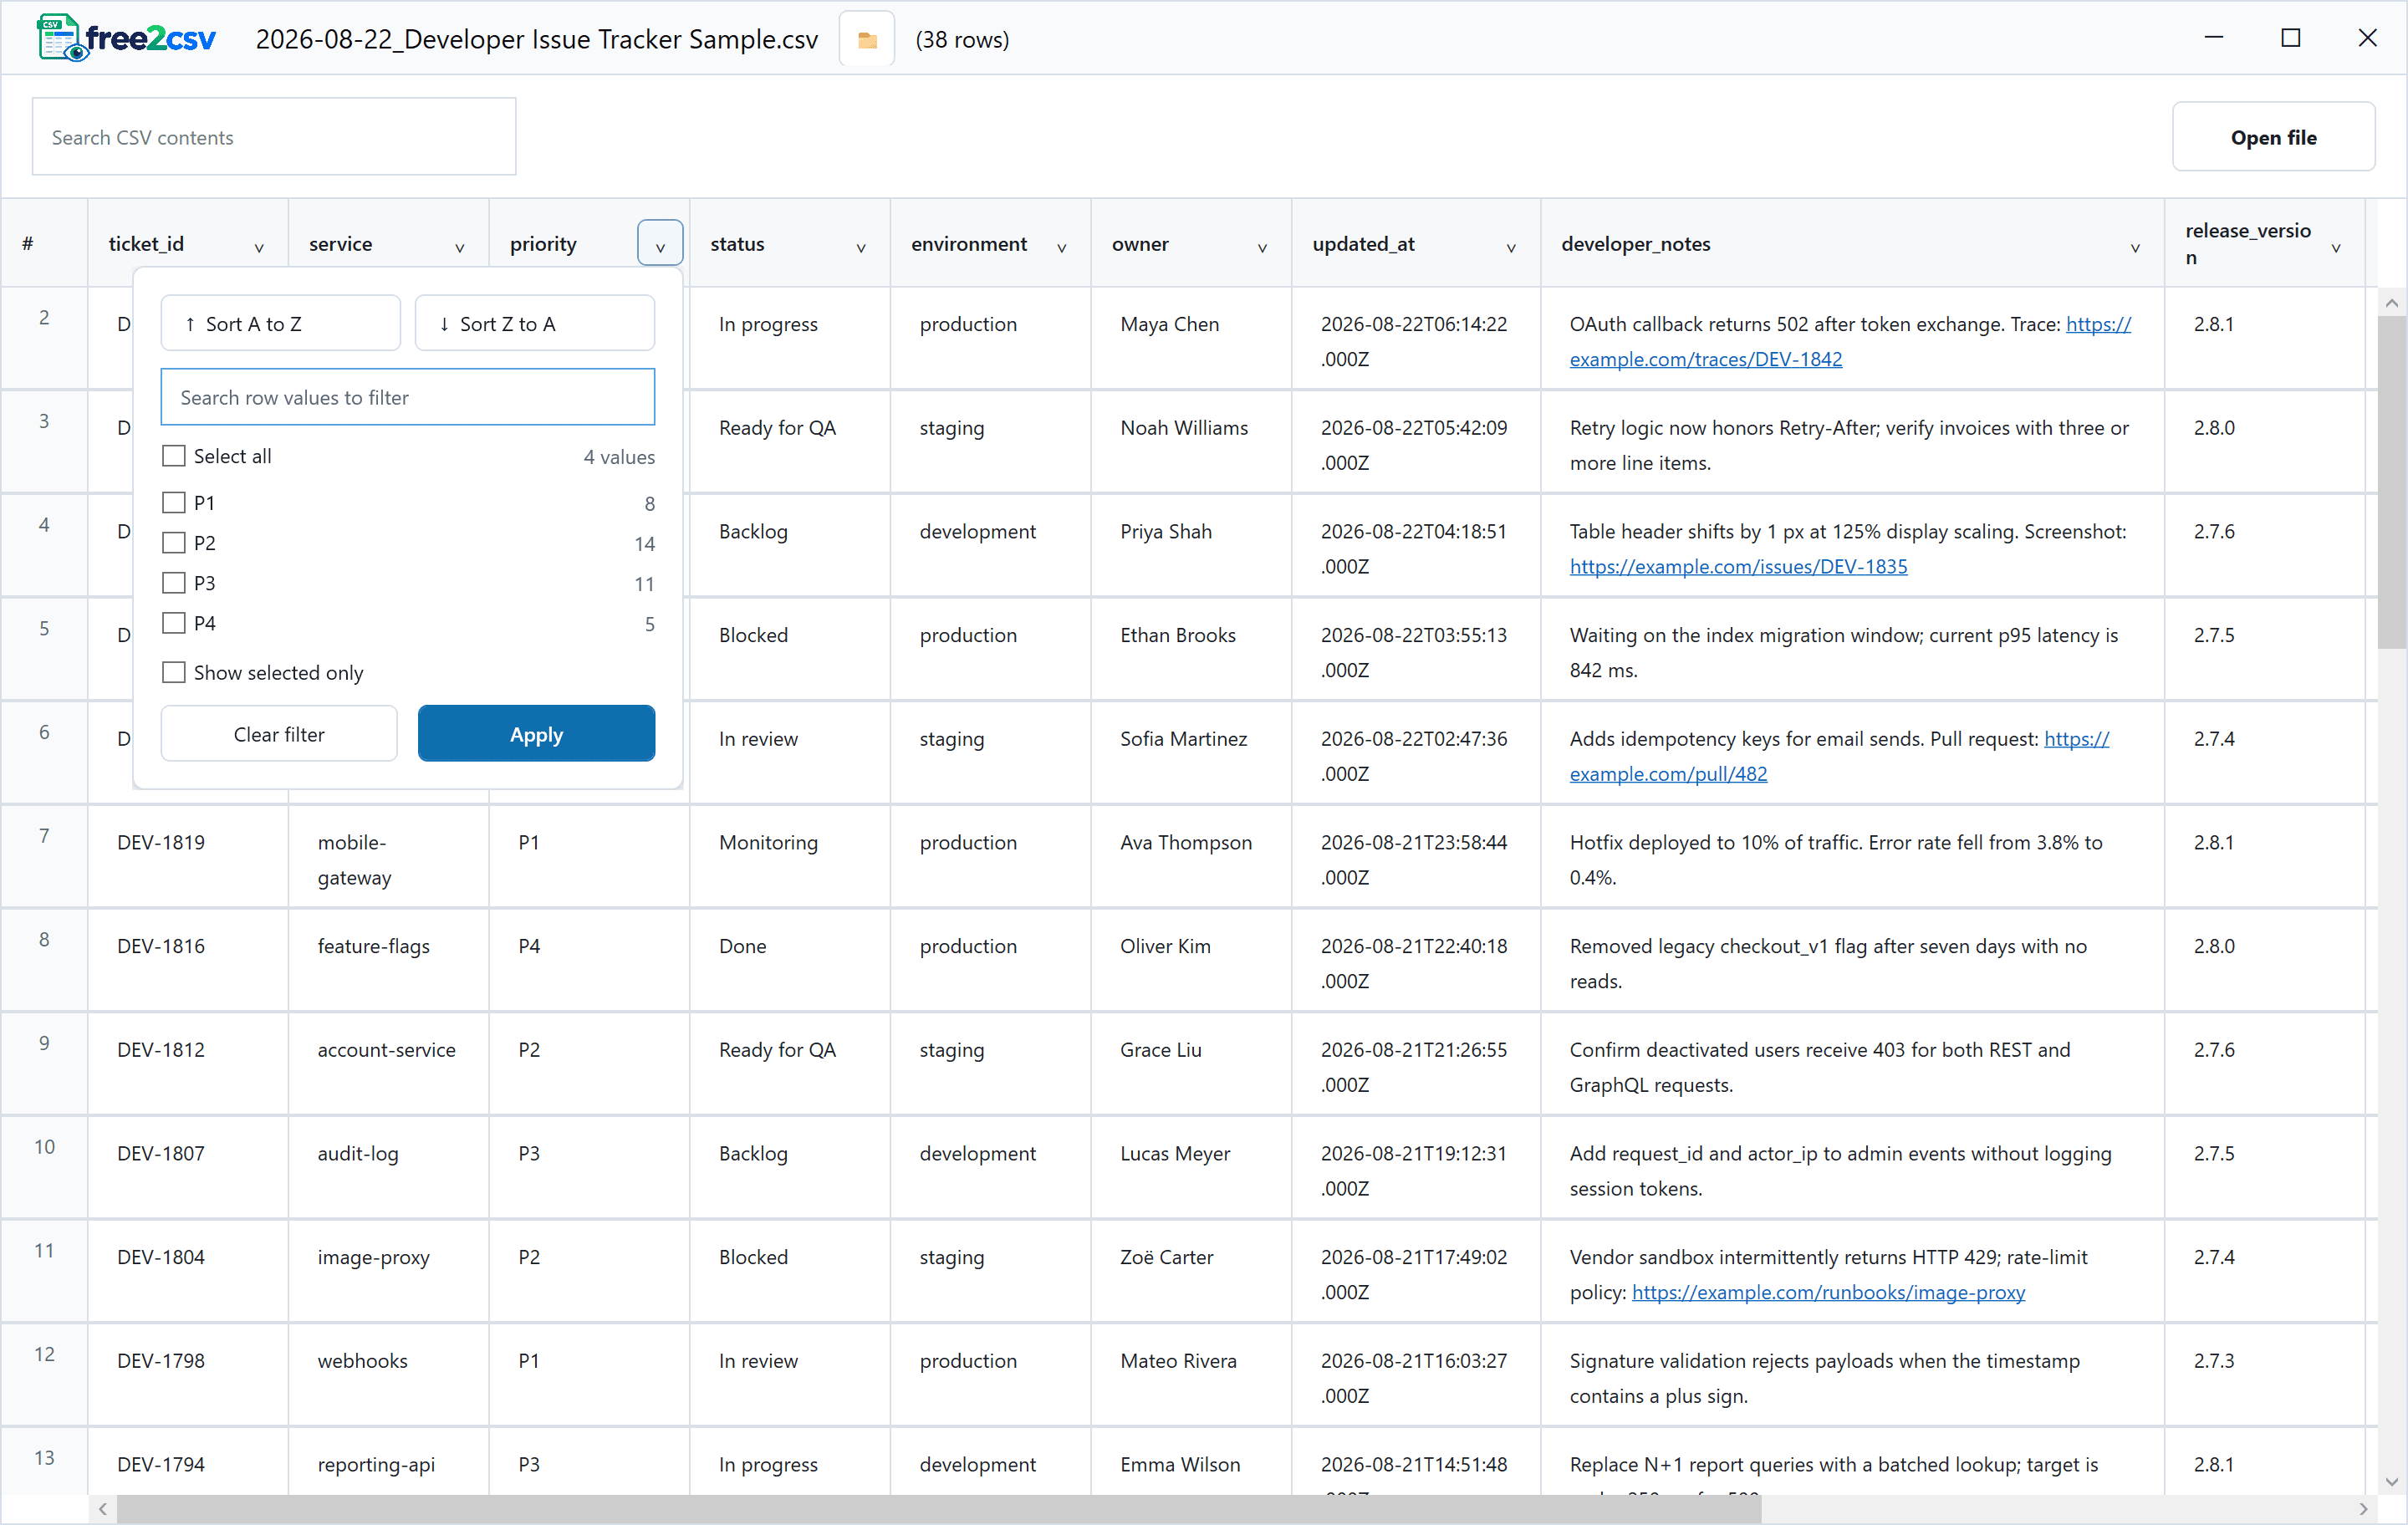2408x1525 pixels.
Task: Tick the P2 priority checkbox
Action: click(x=174, y=543)
